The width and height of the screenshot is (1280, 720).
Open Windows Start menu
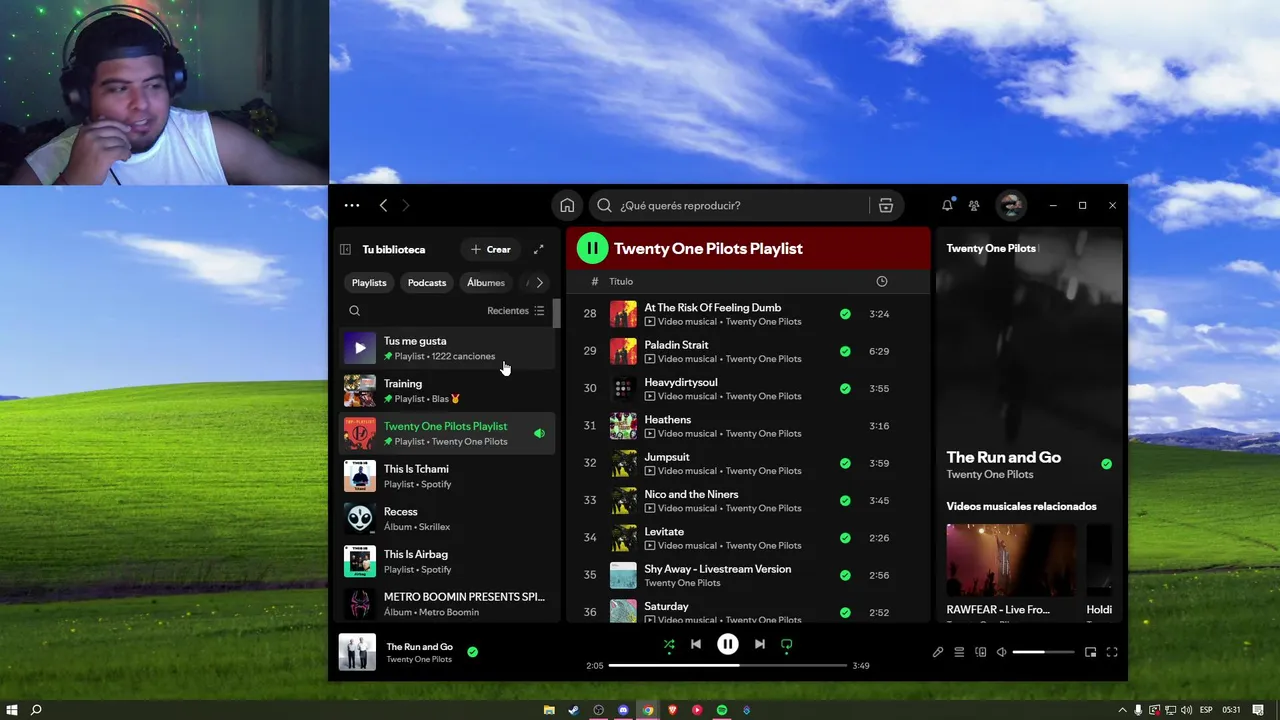coord(12,710)
